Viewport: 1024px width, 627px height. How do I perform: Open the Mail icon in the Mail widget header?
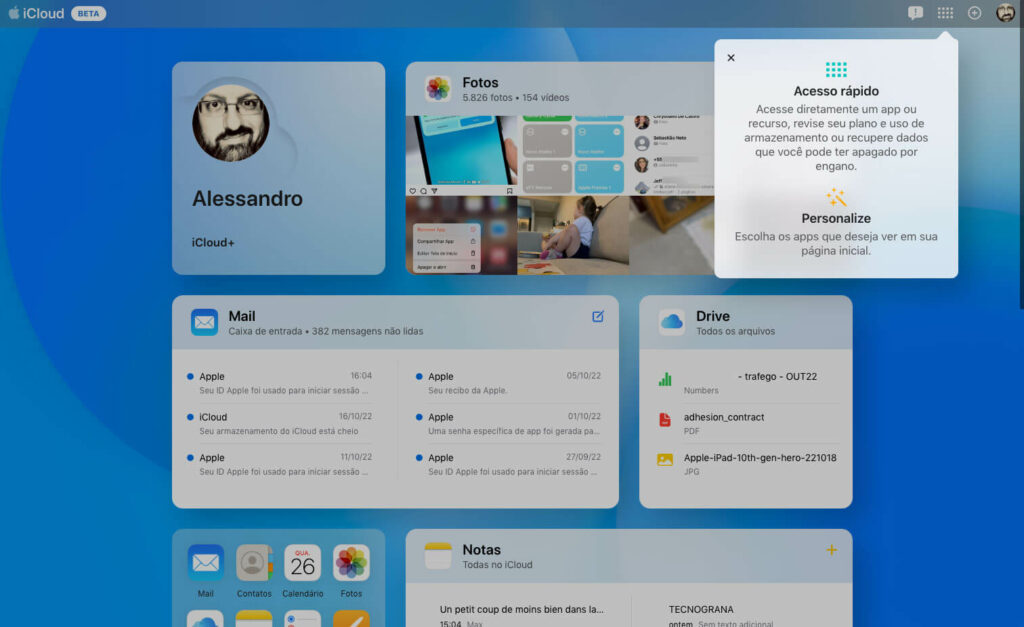204,321
